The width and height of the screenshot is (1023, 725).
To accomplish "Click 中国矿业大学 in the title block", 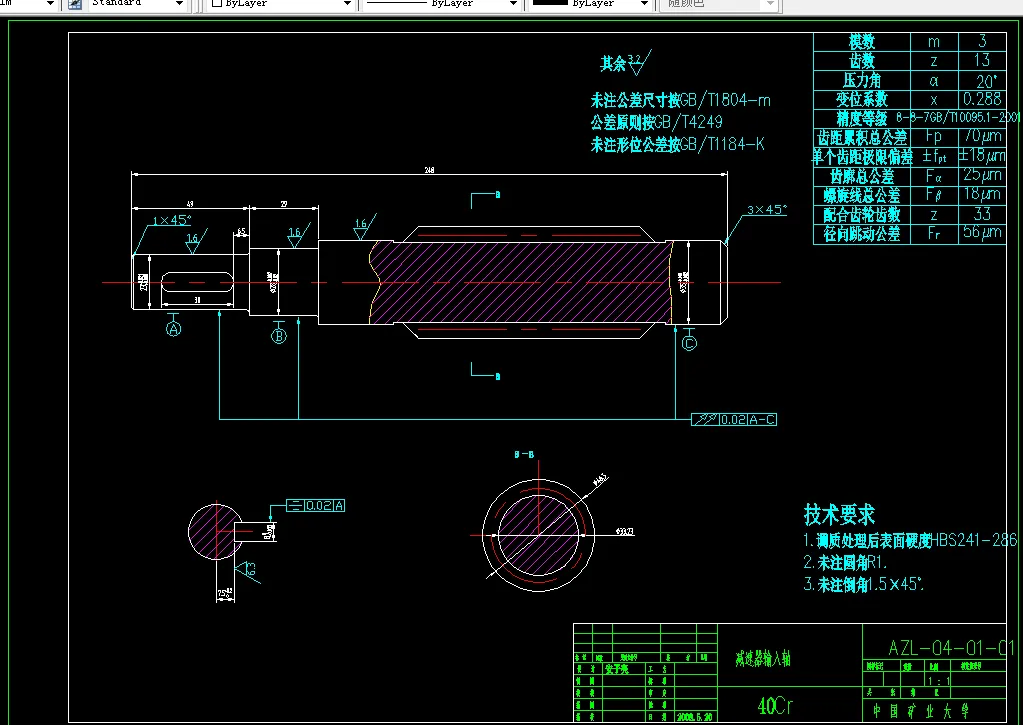I will point(921,711).
